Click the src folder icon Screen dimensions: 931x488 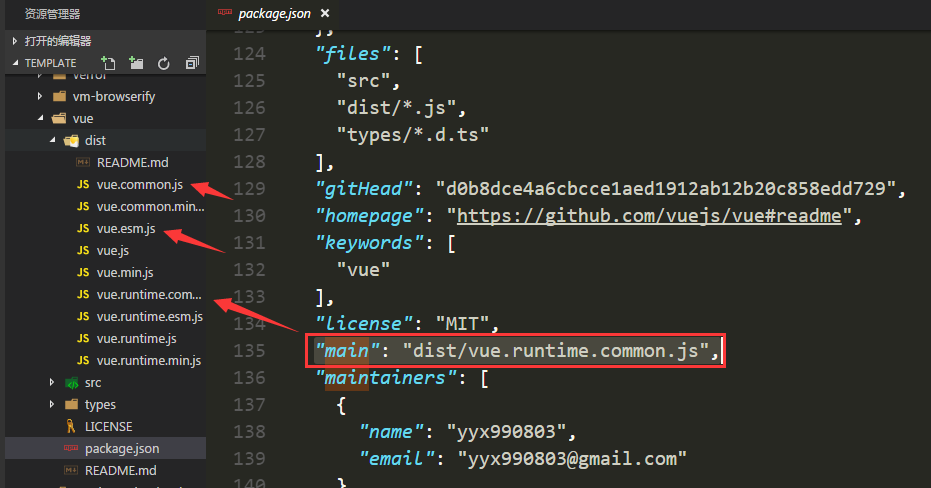click(71, 383)
